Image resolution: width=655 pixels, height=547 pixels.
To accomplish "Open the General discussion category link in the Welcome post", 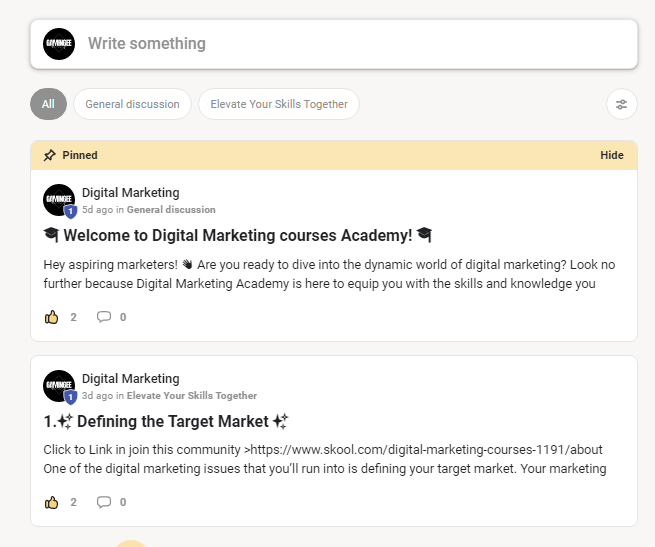I will pyautogui.click(x=171, y=210).
